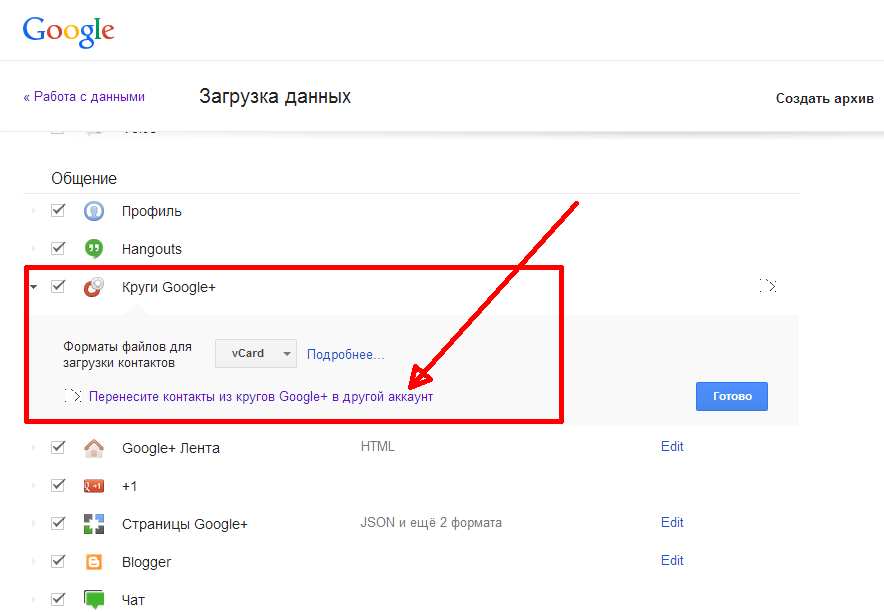Toggle the Круги Google+ checkbox

coord(58,286)
